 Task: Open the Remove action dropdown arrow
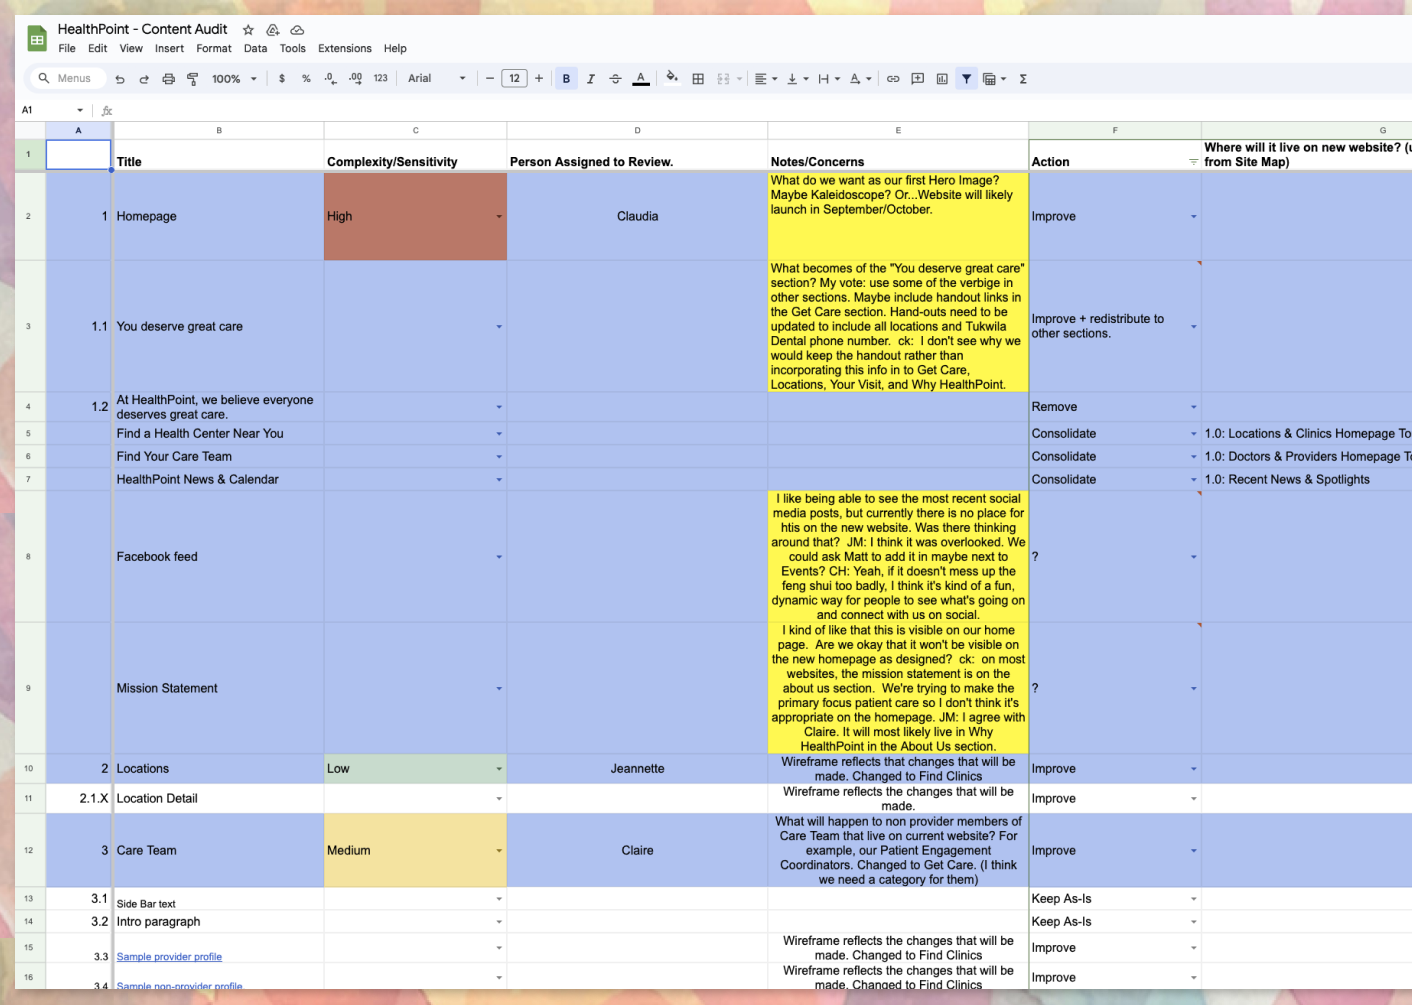click(x=1193, y=407)
